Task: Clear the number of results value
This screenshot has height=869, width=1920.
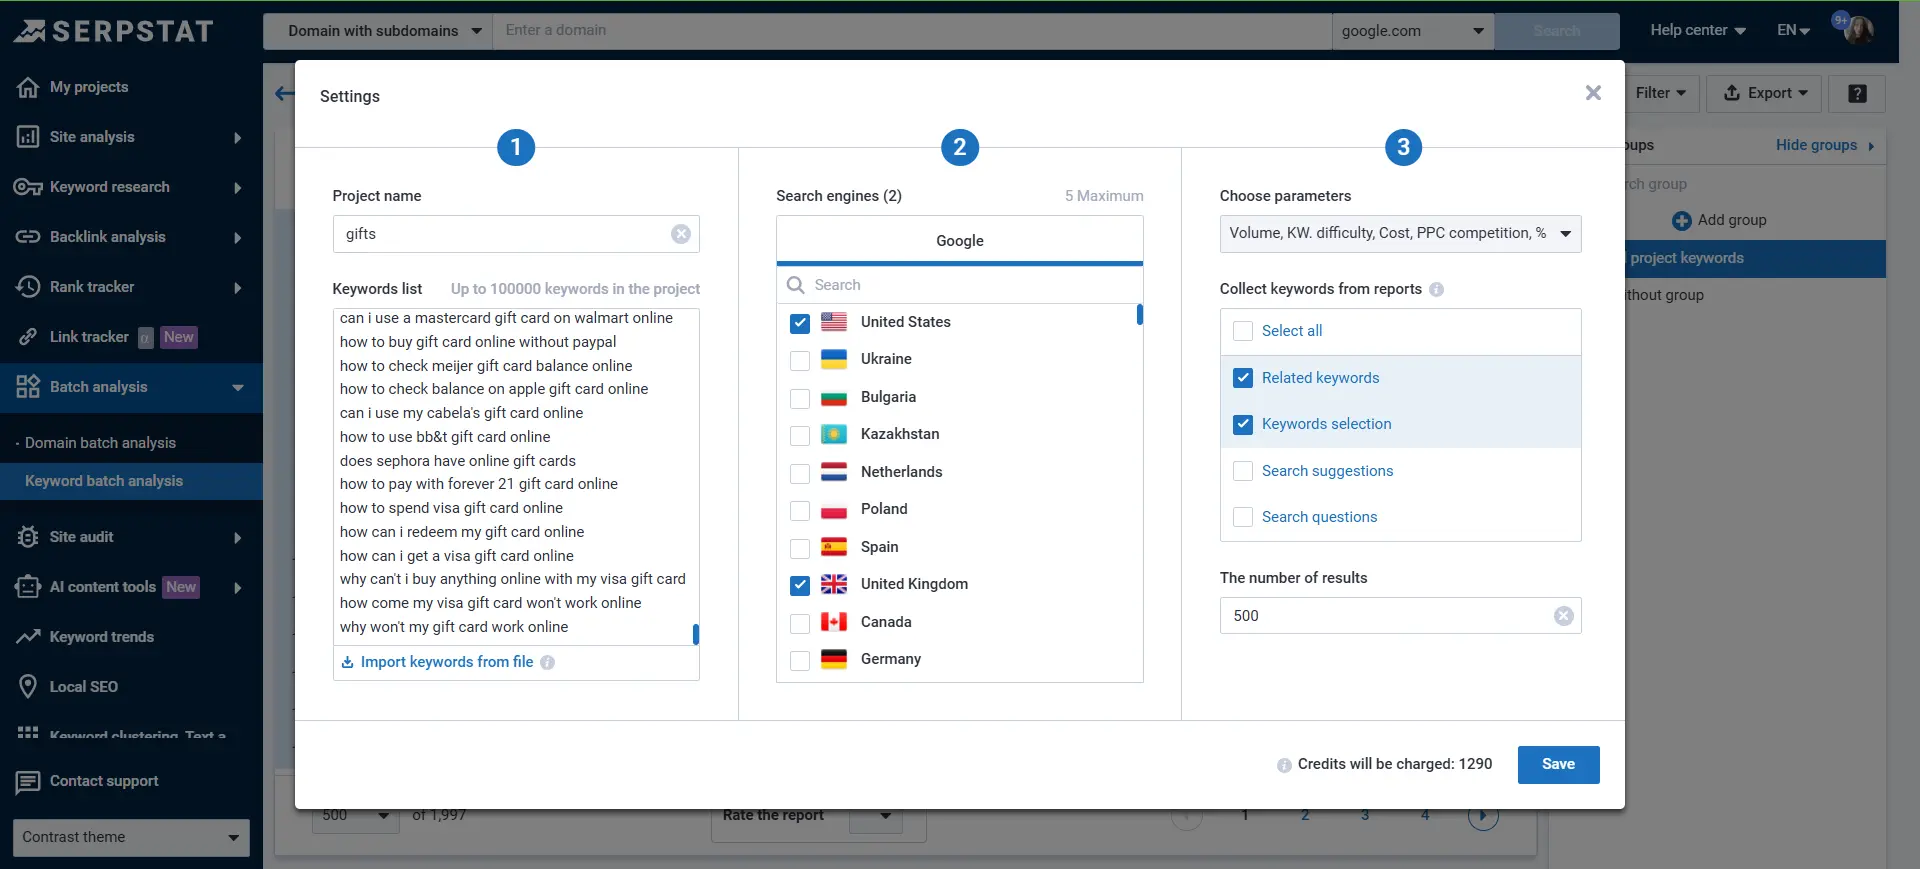Action: click(1563, 616)
